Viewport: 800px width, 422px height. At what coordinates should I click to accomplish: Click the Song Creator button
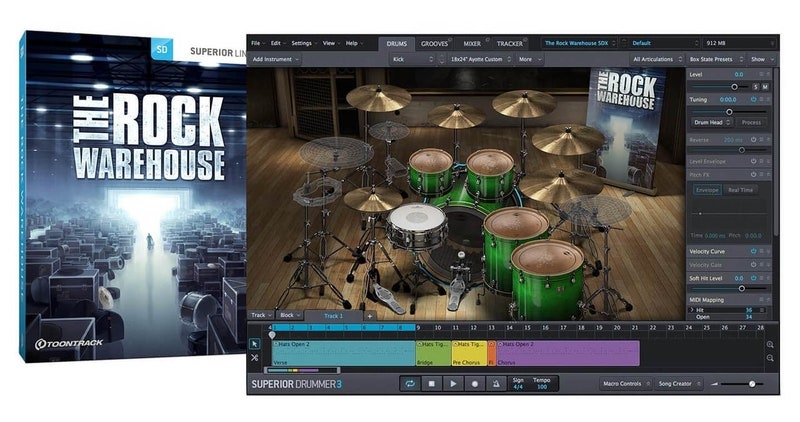click(680, 383)
